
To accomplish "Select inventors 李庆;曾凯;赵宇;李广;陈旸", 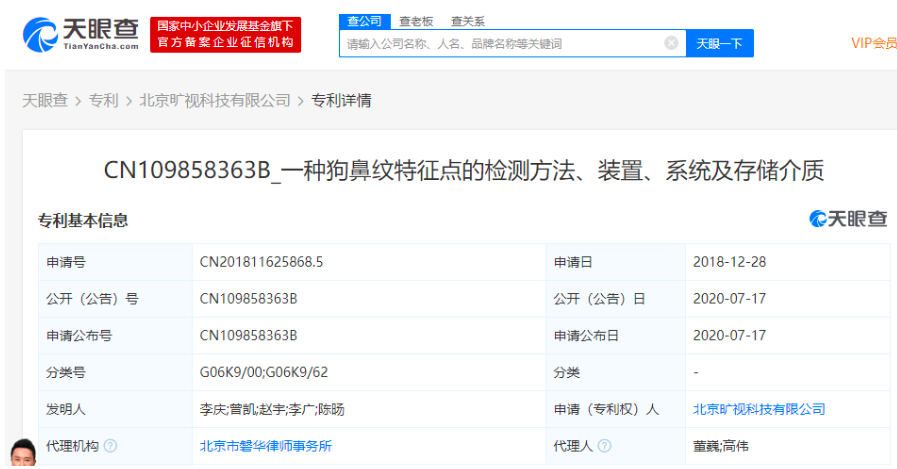I will [x=272, y=409].
